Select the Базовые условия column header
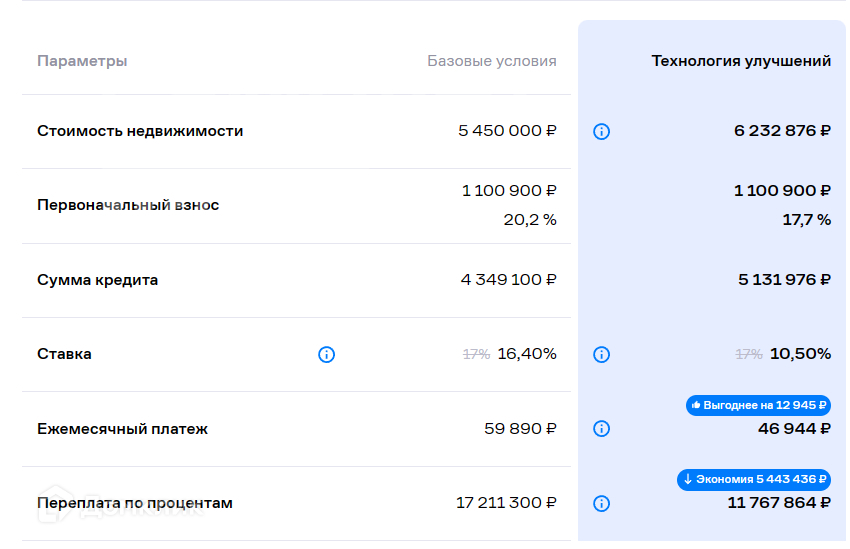Image resolution: width=850 pixels, height=549 pixels. (491, 61)
